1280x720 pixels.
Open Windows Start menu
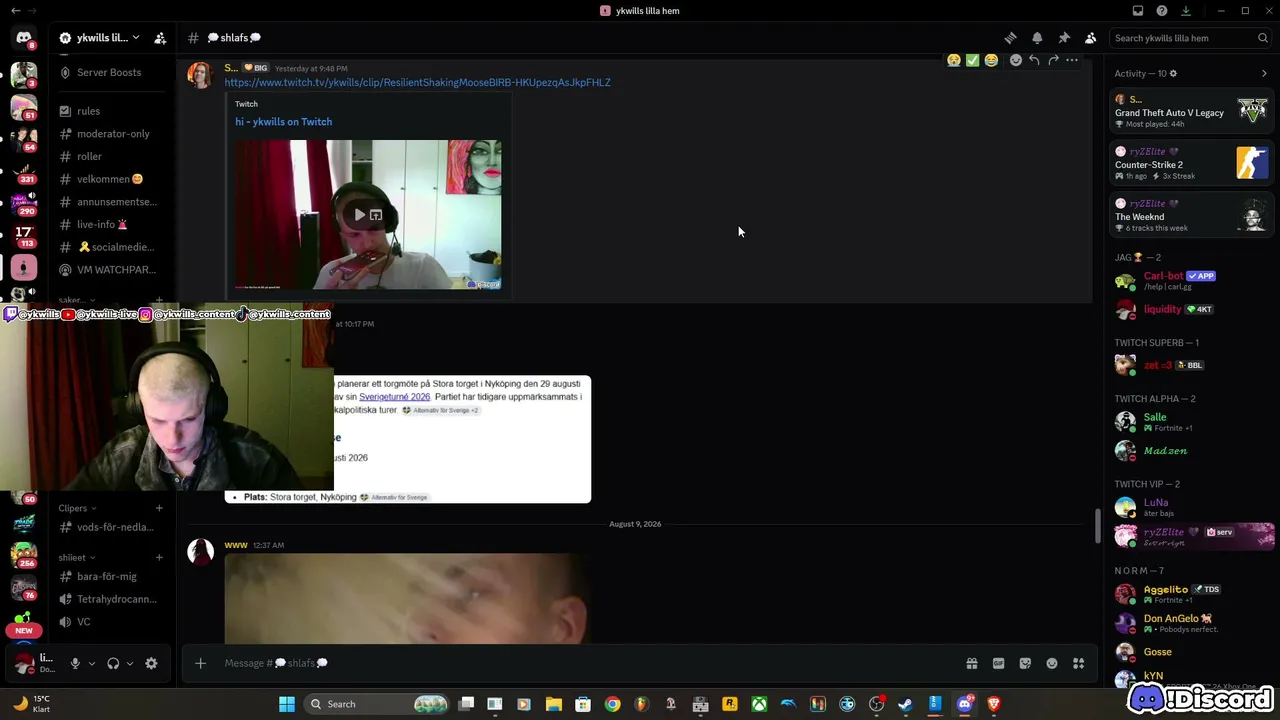pyautogui.click(x=287, y=704)
